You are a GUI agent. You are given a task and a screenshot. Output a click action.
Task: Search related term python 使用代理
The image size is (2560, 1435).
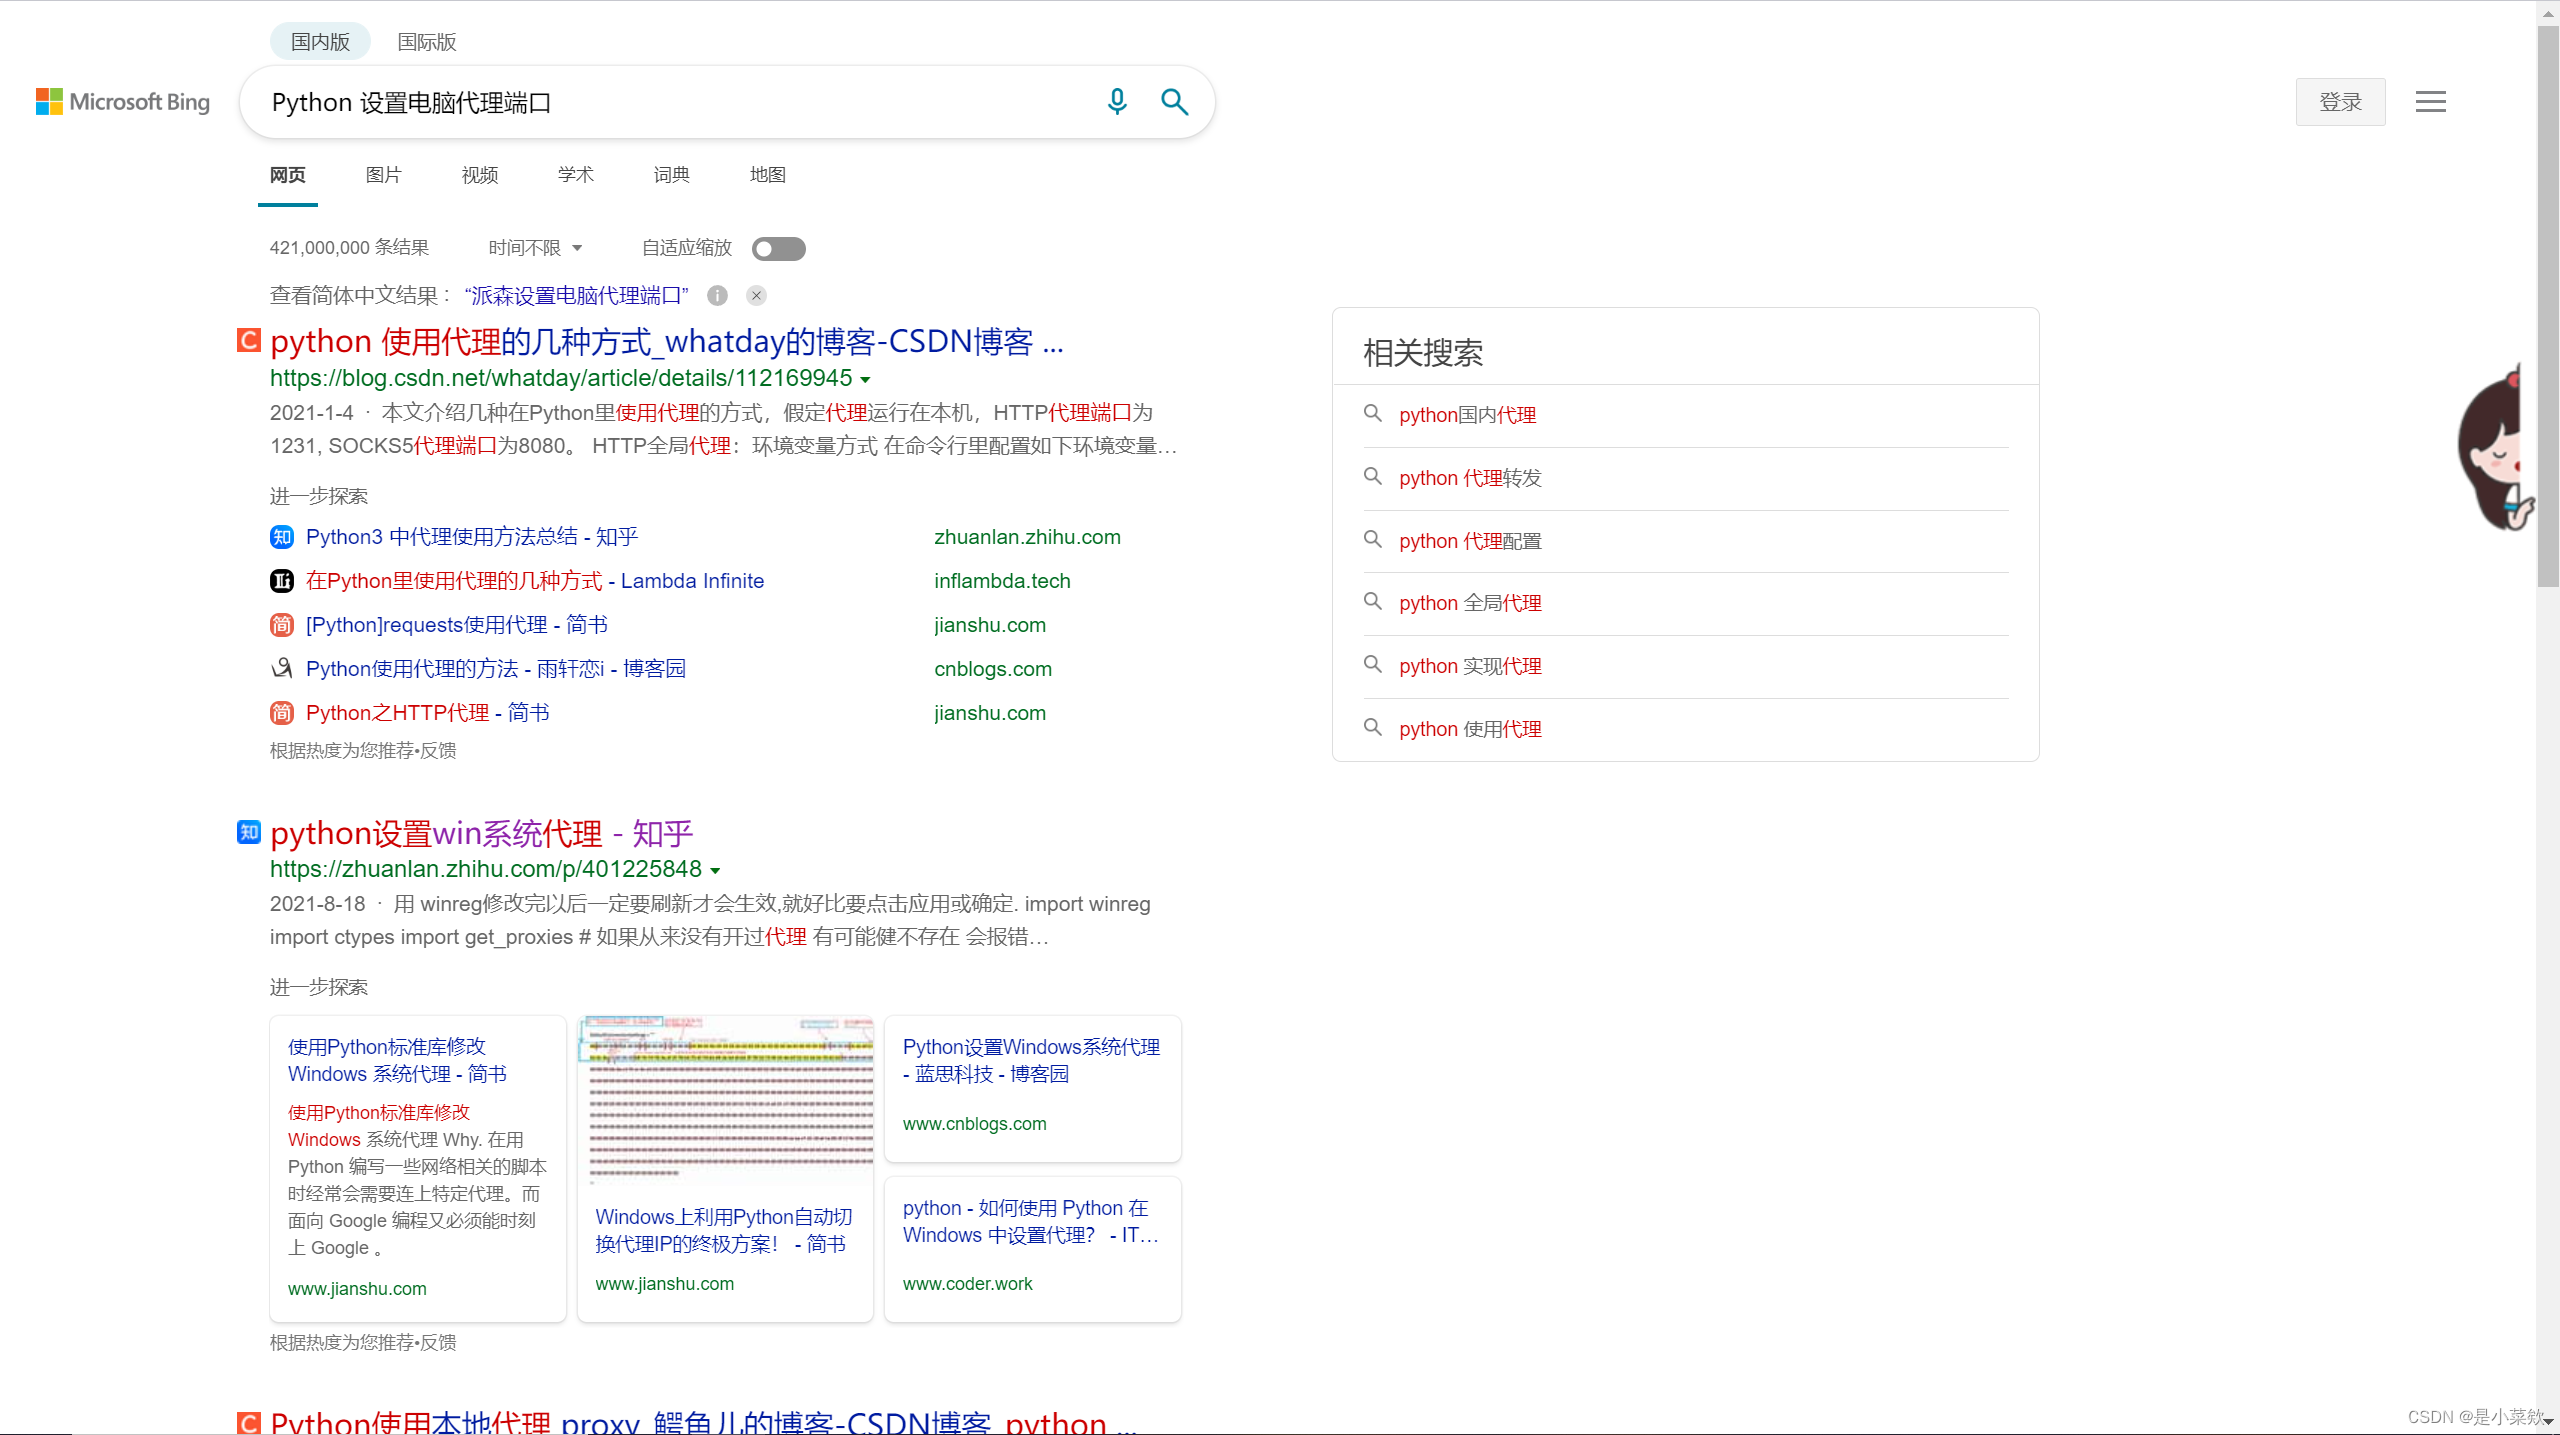(x=1470, y=729)
